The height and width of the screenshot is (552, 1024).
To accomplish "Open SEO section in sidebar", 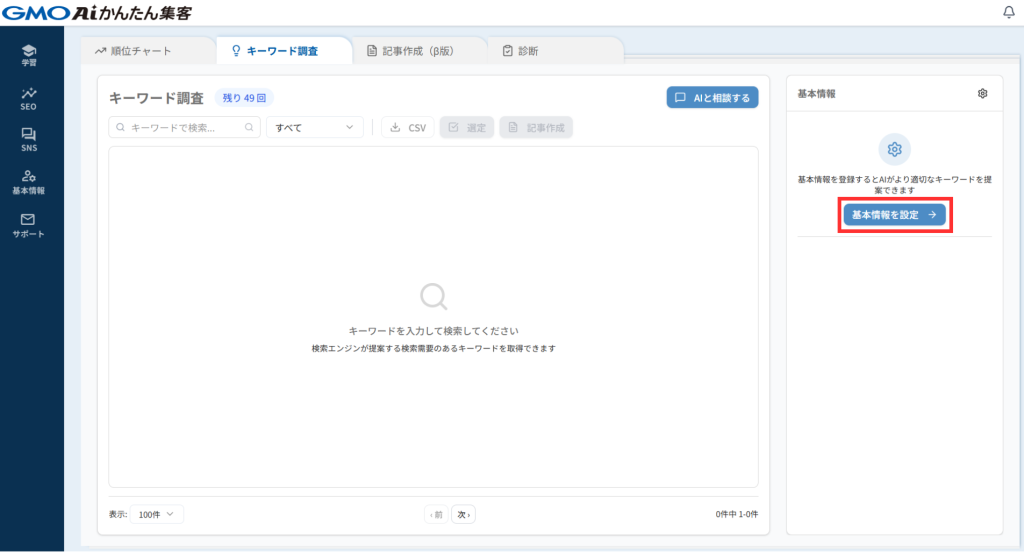I will click(x=28, y=98).
